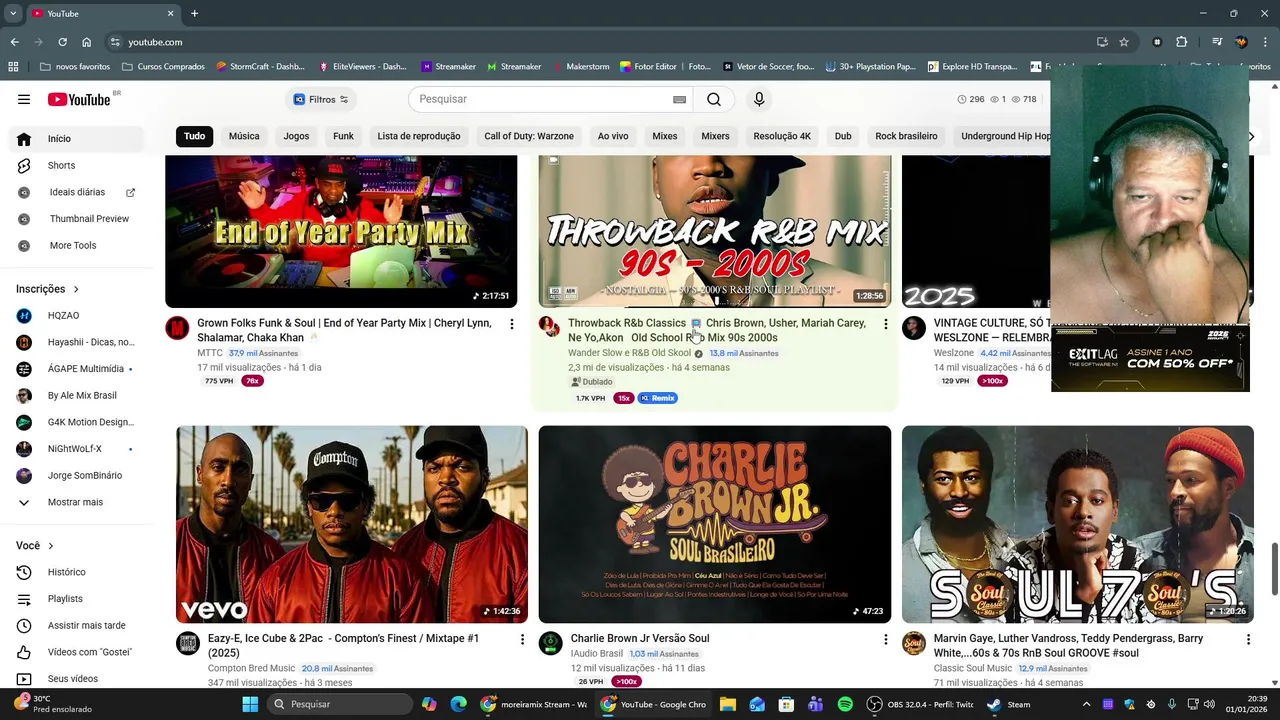Open Chrome extensions puzzle icon
The height and width of the screenshot is (720, 1280).
(1181, 42)
